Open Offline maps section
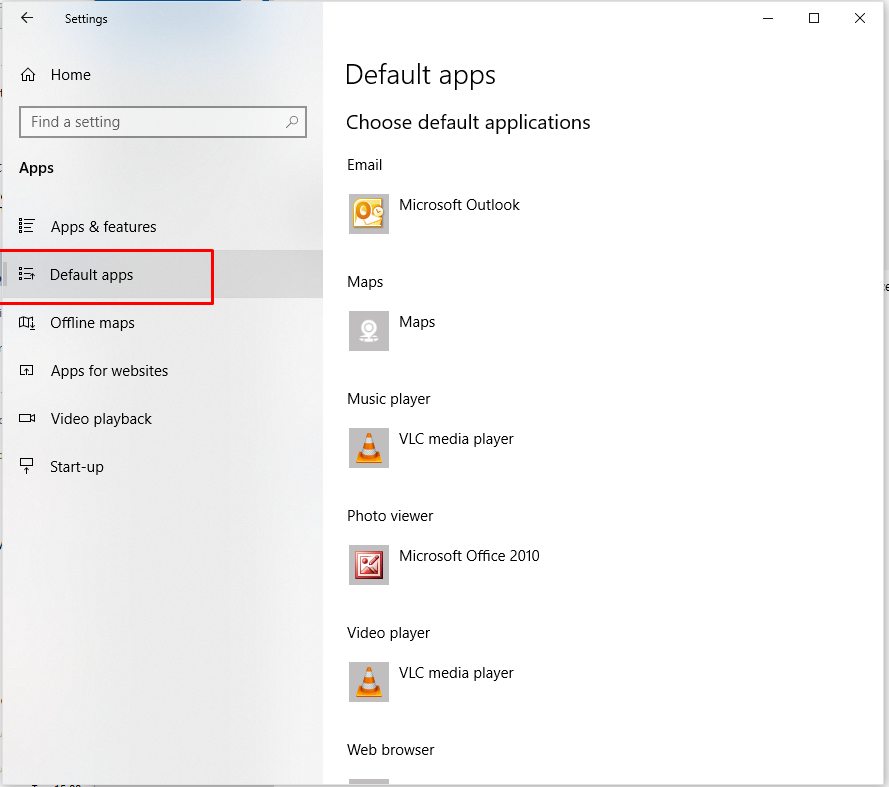Screen dimensions: 889x787 point(162,323)
